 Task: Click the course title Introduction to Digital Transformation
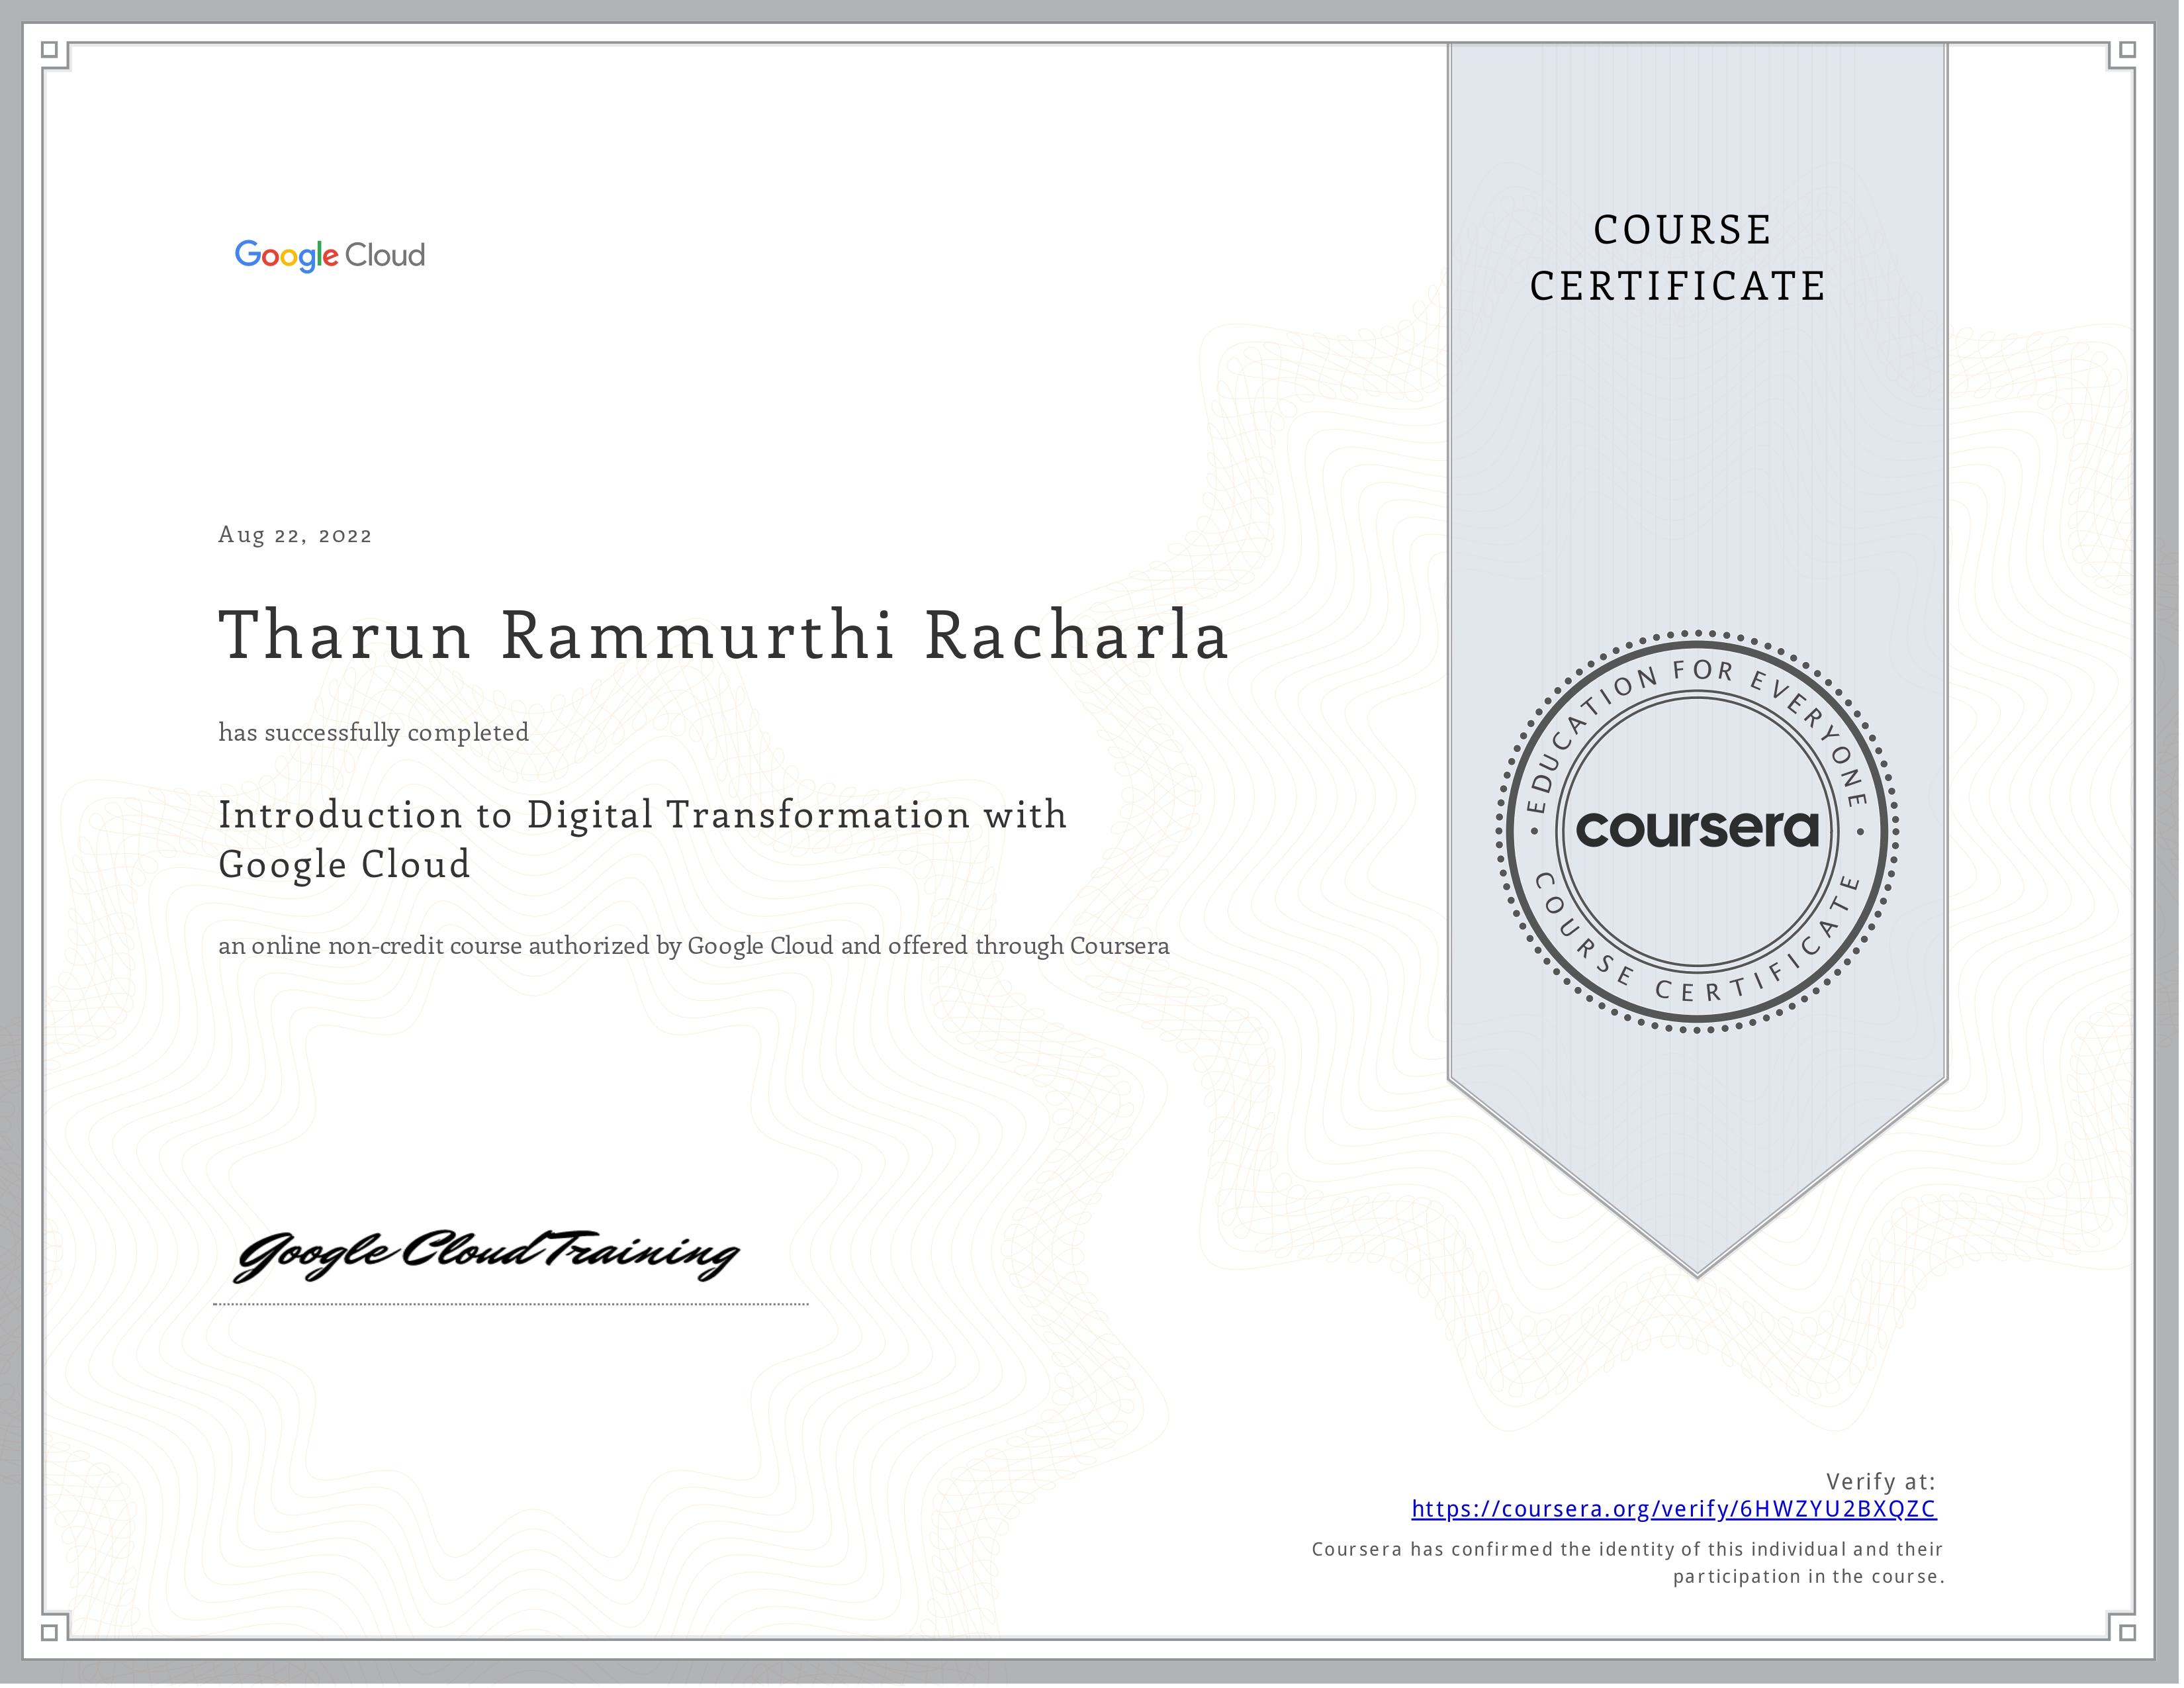click(x=643, y=839)
